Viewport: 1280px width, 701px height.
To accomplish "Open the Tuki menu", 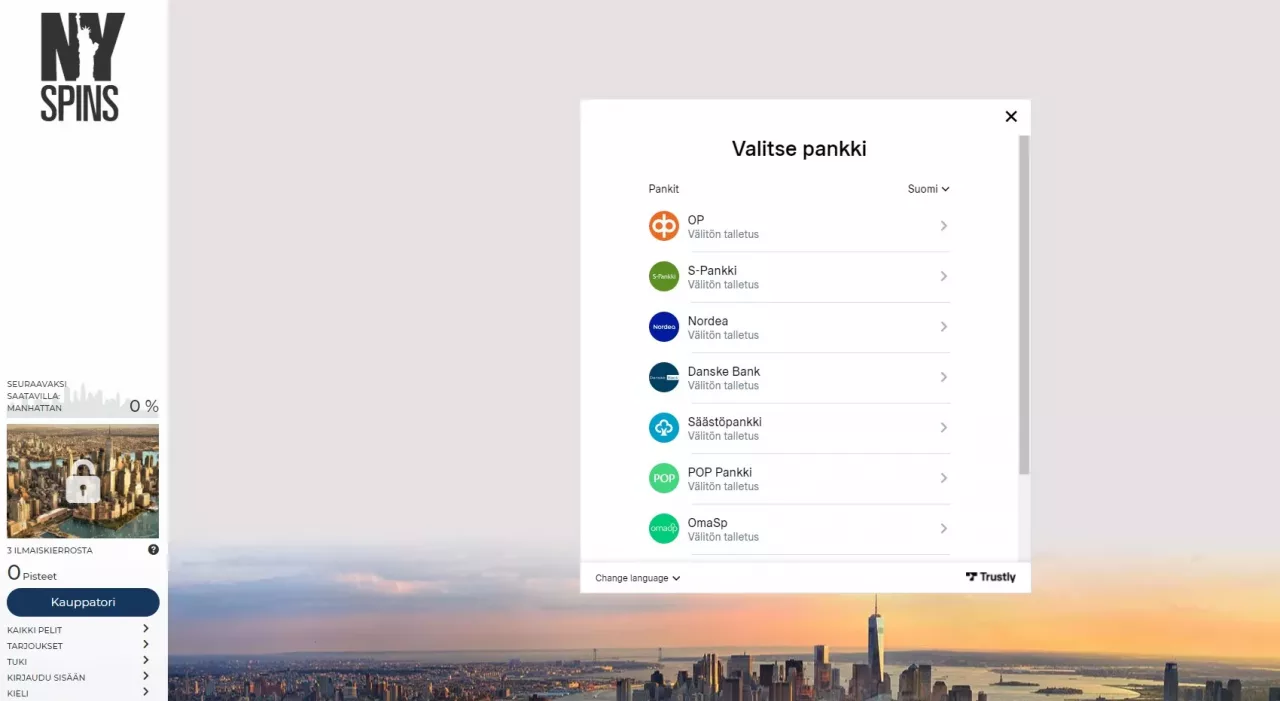I will tap(78, 661).
